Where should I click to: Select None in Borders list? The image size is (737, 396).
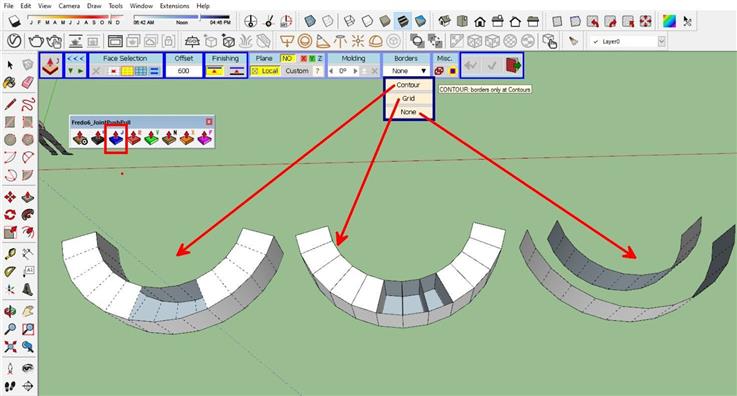point(408,112)
